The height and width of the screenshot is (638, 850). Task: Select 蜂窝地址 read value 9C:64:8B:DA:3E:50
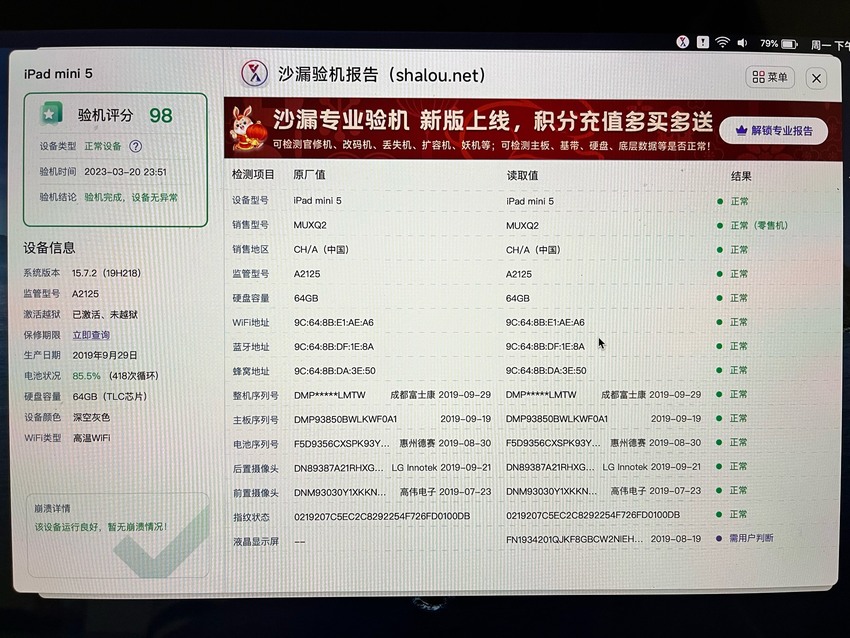point(546,371)
